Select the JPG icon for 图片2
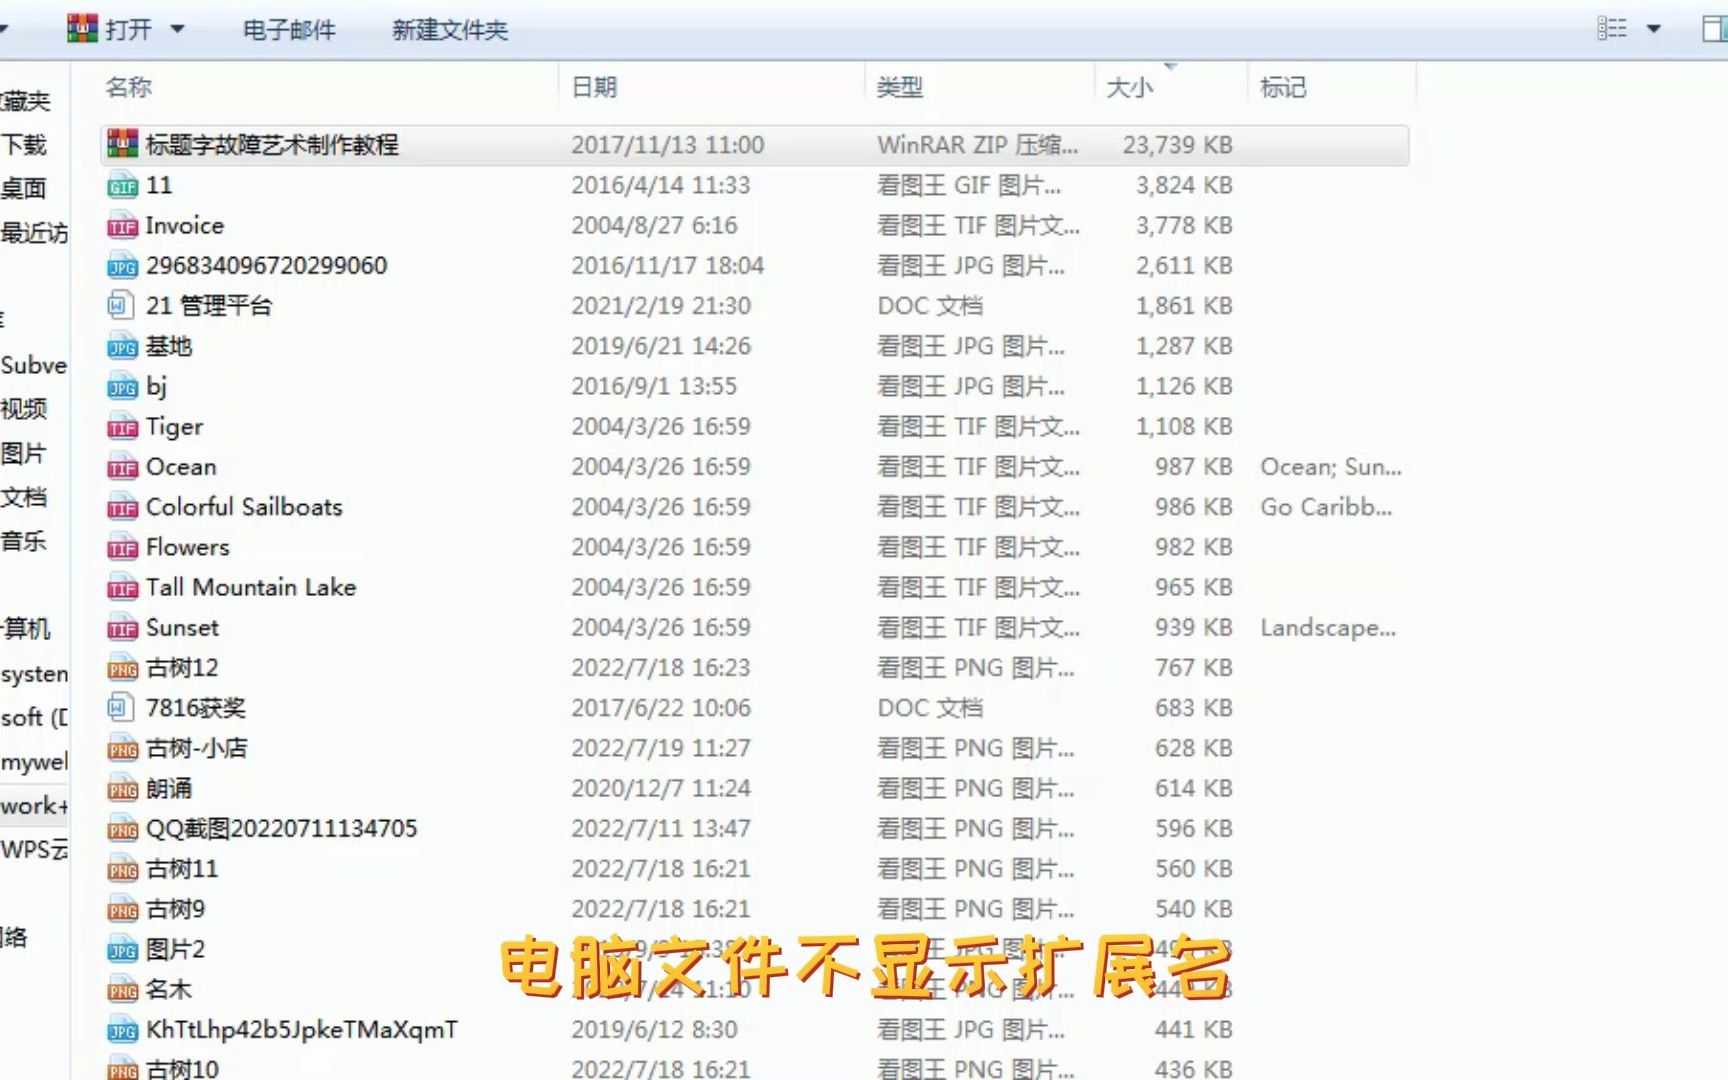 point(122,949)
